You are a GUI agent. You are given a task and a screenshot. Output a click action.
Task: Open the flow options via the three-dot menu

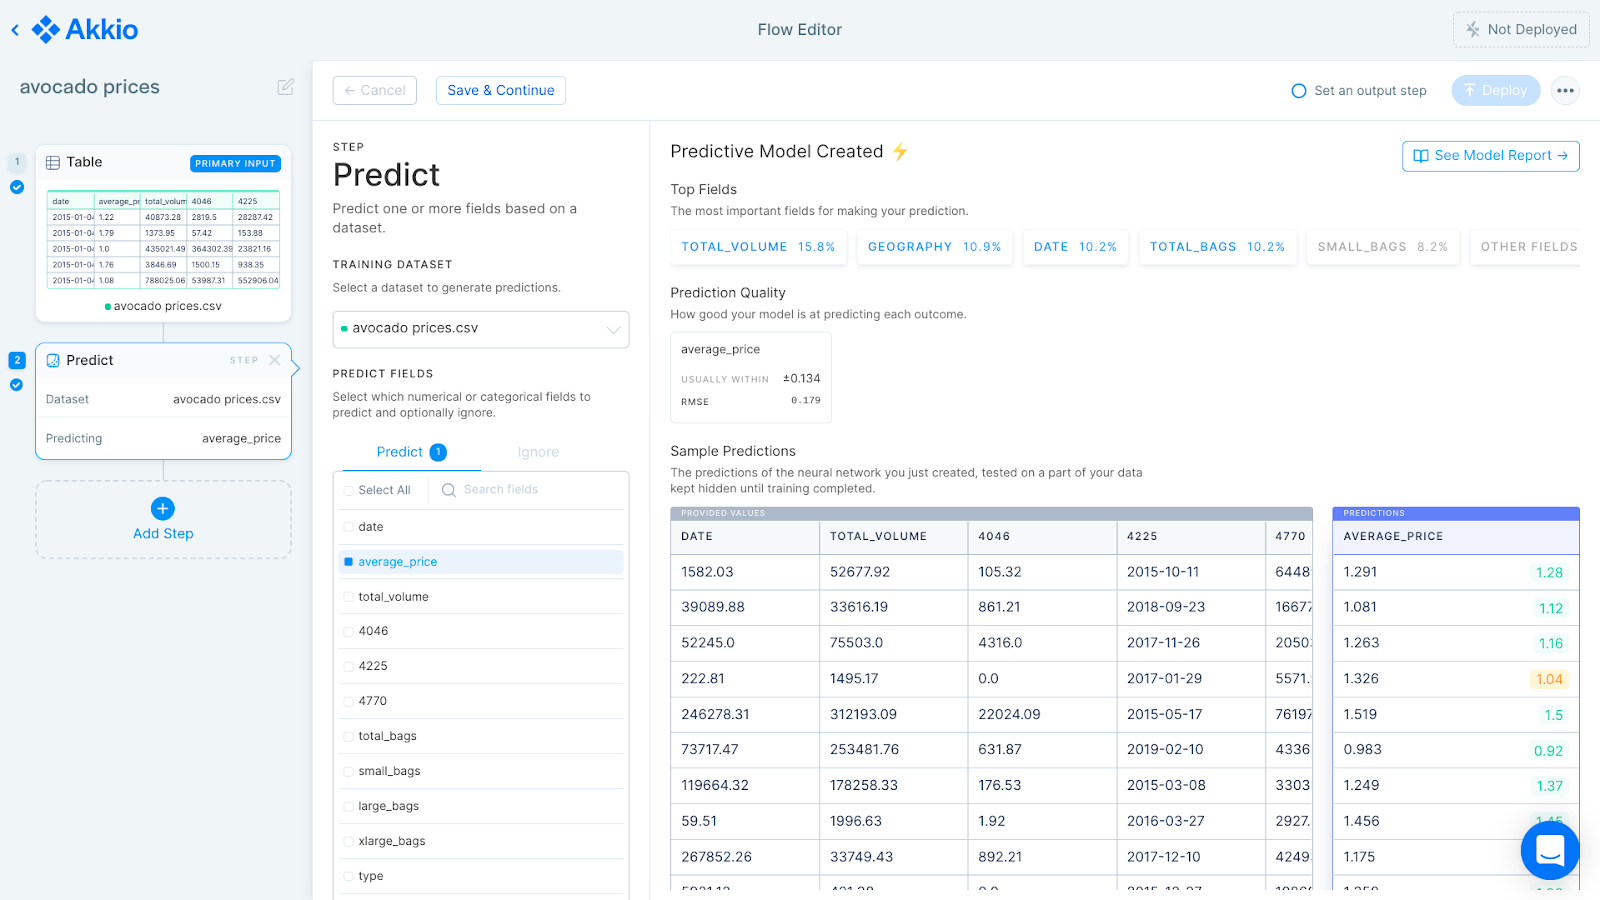click(x=1564, y=90)
